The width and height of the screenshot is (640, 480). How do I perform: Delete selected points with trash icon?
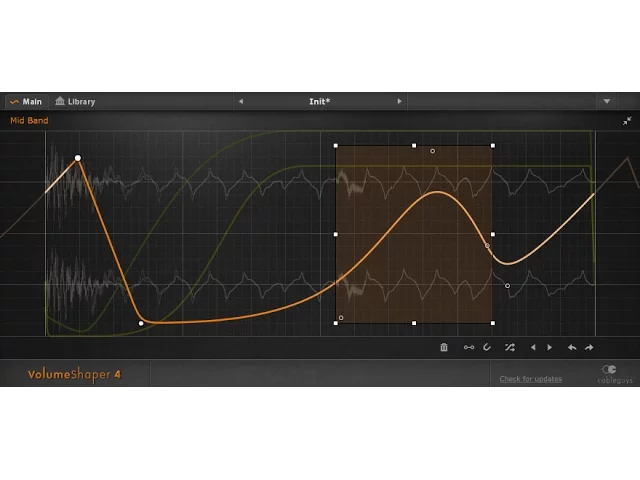[x=444, y=347]
